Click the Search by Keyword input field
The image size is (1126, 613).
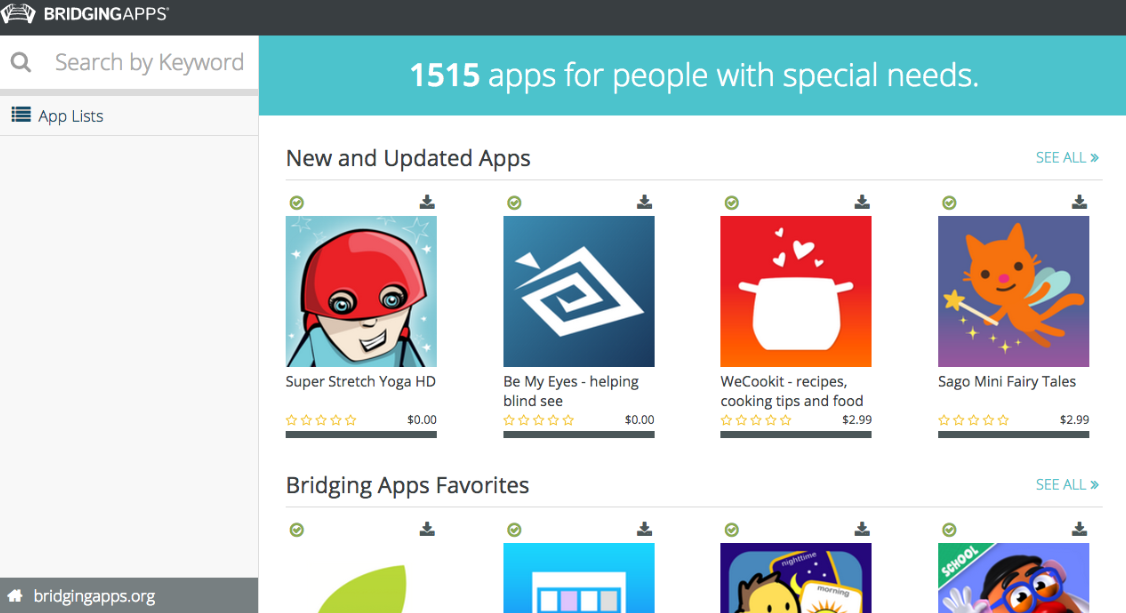tap(150, 61)
